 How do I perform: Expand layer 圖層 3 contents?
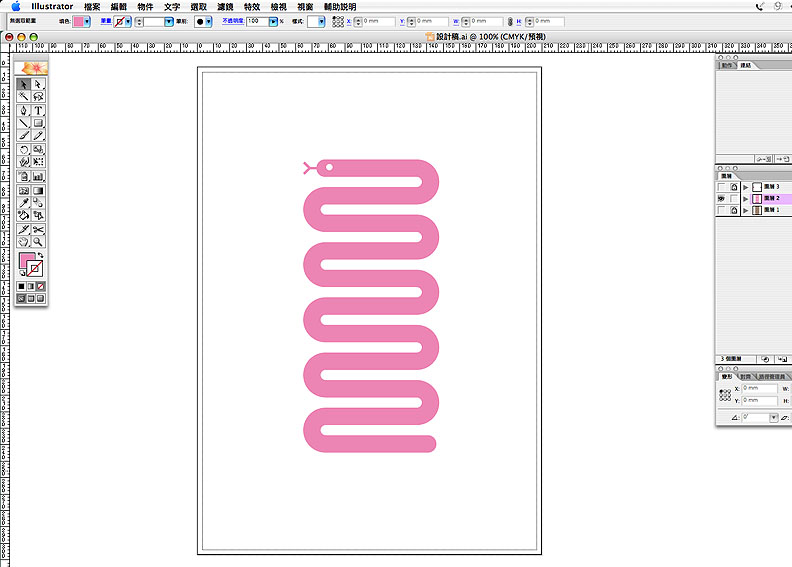pos(746,187)
